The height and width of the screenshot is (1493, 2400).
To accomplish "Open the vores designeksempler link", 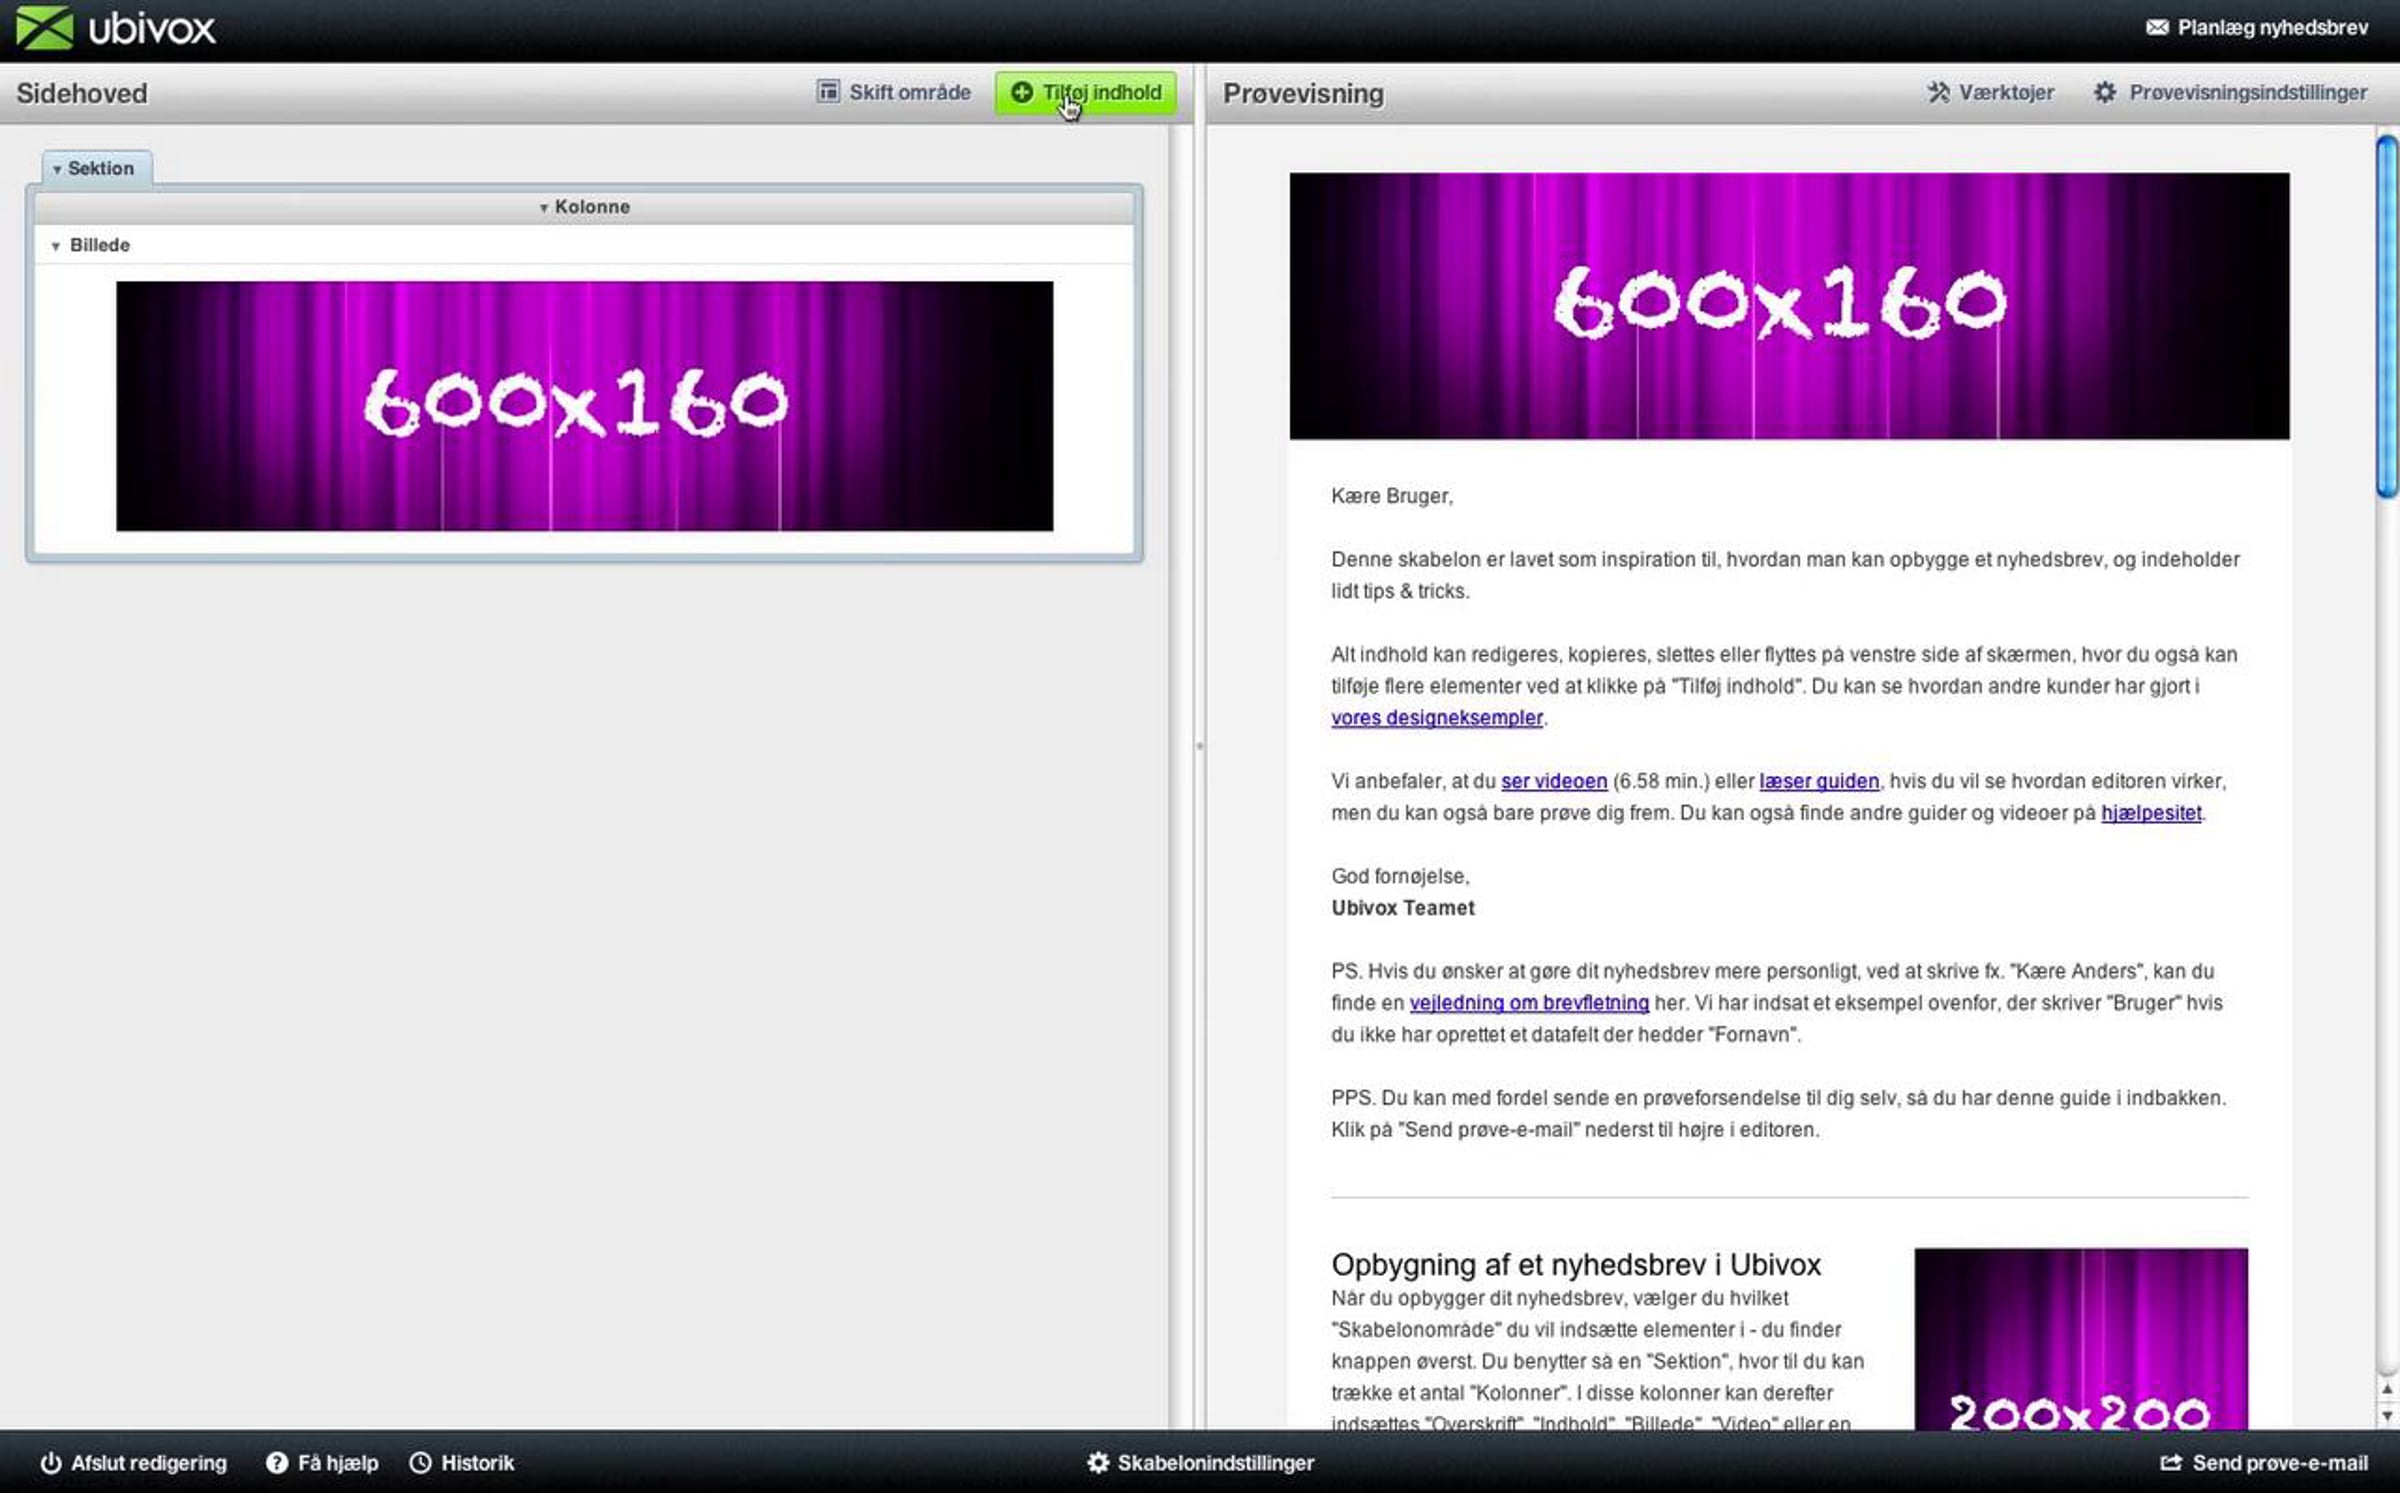I will pos(1436,717).
